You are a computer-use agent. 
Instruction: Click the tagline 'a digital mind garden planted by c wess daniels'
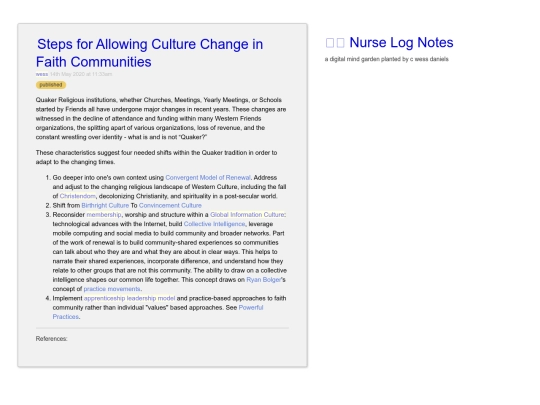(386, 59)
